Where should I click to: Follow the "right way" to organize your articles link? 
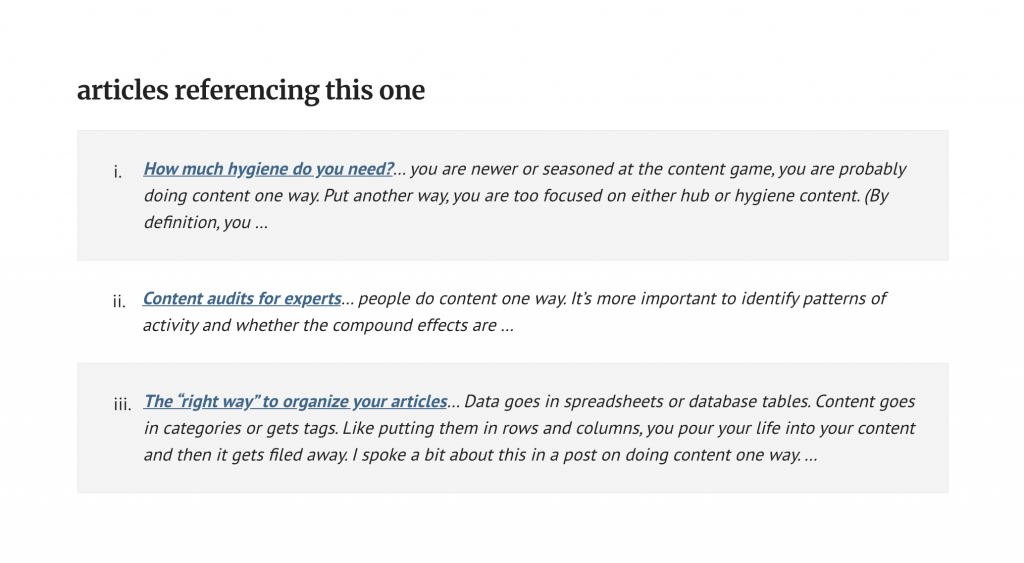[295, 401]
